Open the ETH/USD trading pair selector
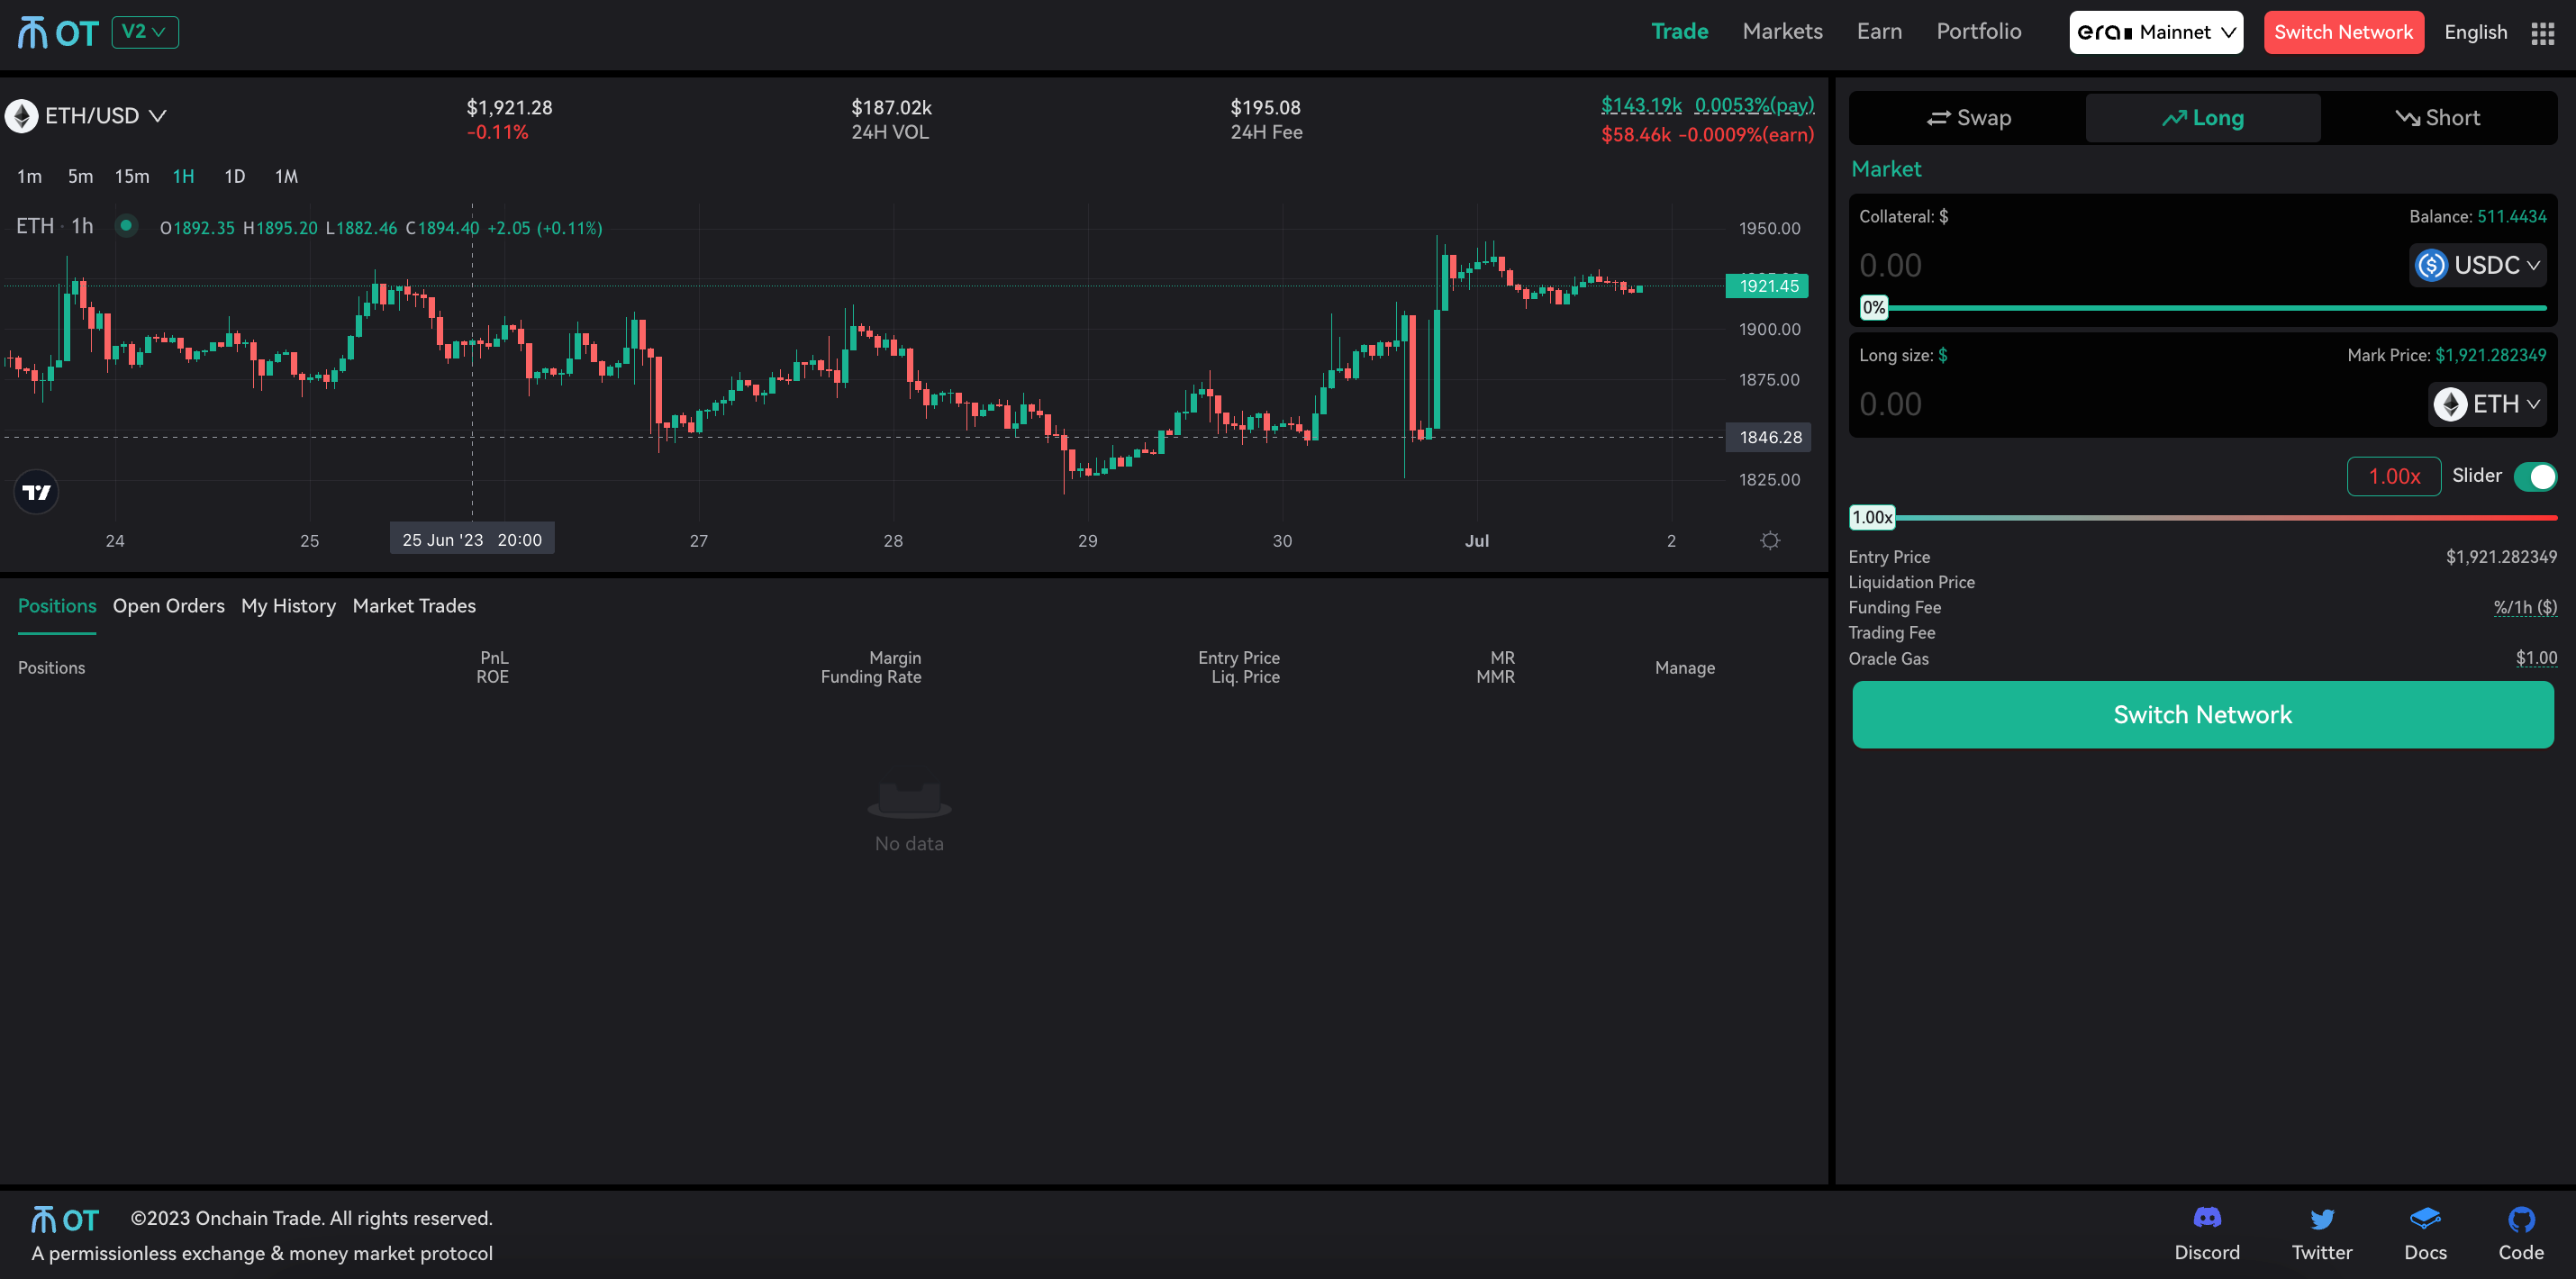This screenshot has width=2576, height=1279. [88, 115]
